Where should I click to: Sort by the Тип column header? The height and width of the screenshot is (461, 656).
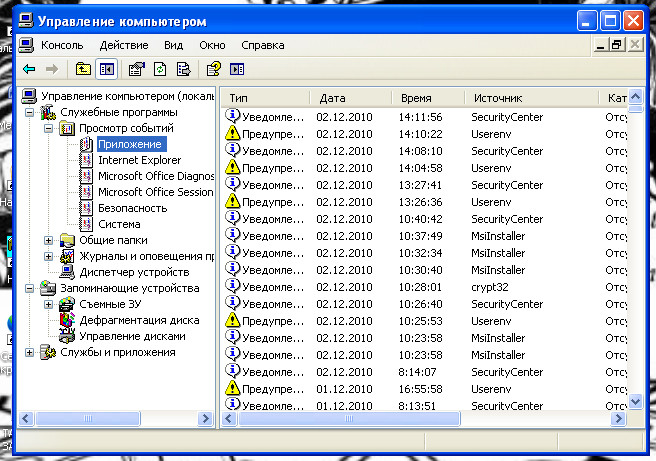pos(266,98)
